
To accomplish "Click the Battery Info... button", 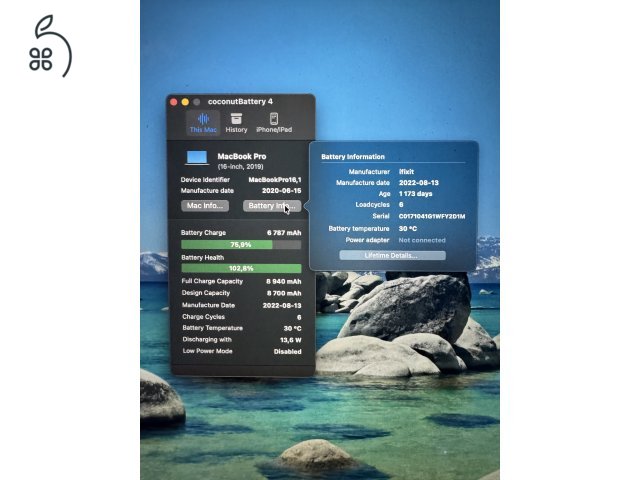I will pyautogui.click(x=272, y=206).
